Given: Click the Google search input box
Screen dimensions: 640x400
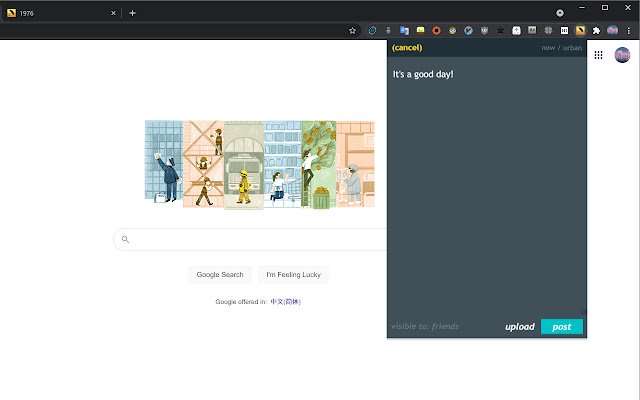Looking at the screenshot, I should point(250,240).
